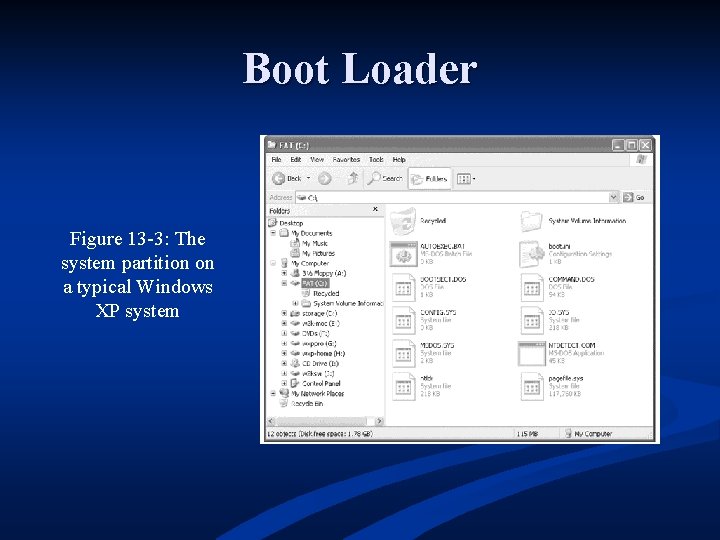720x540 pixels.
Task: Select wxp-home (H:) drive in tree
Action: [x=323, y=354]
